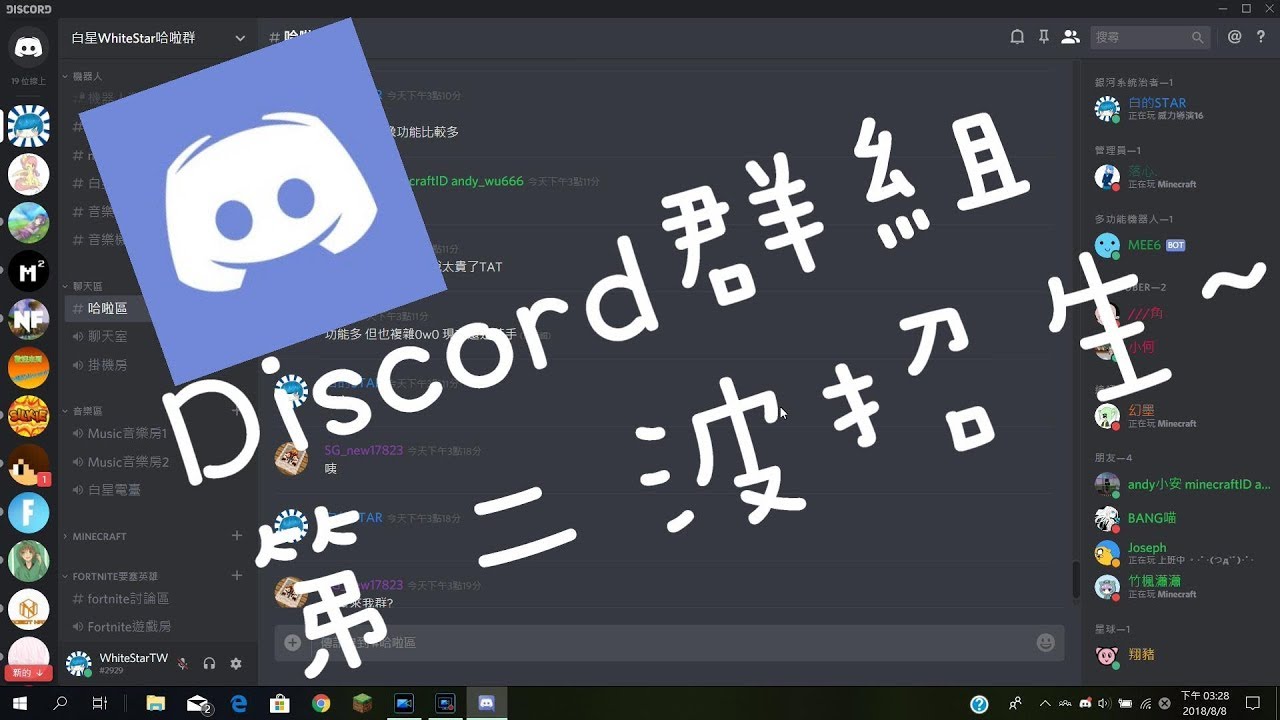Toggle headphone deafen in user panel
This screenshot has height=720, width=1280.
(x=209, y=663)
